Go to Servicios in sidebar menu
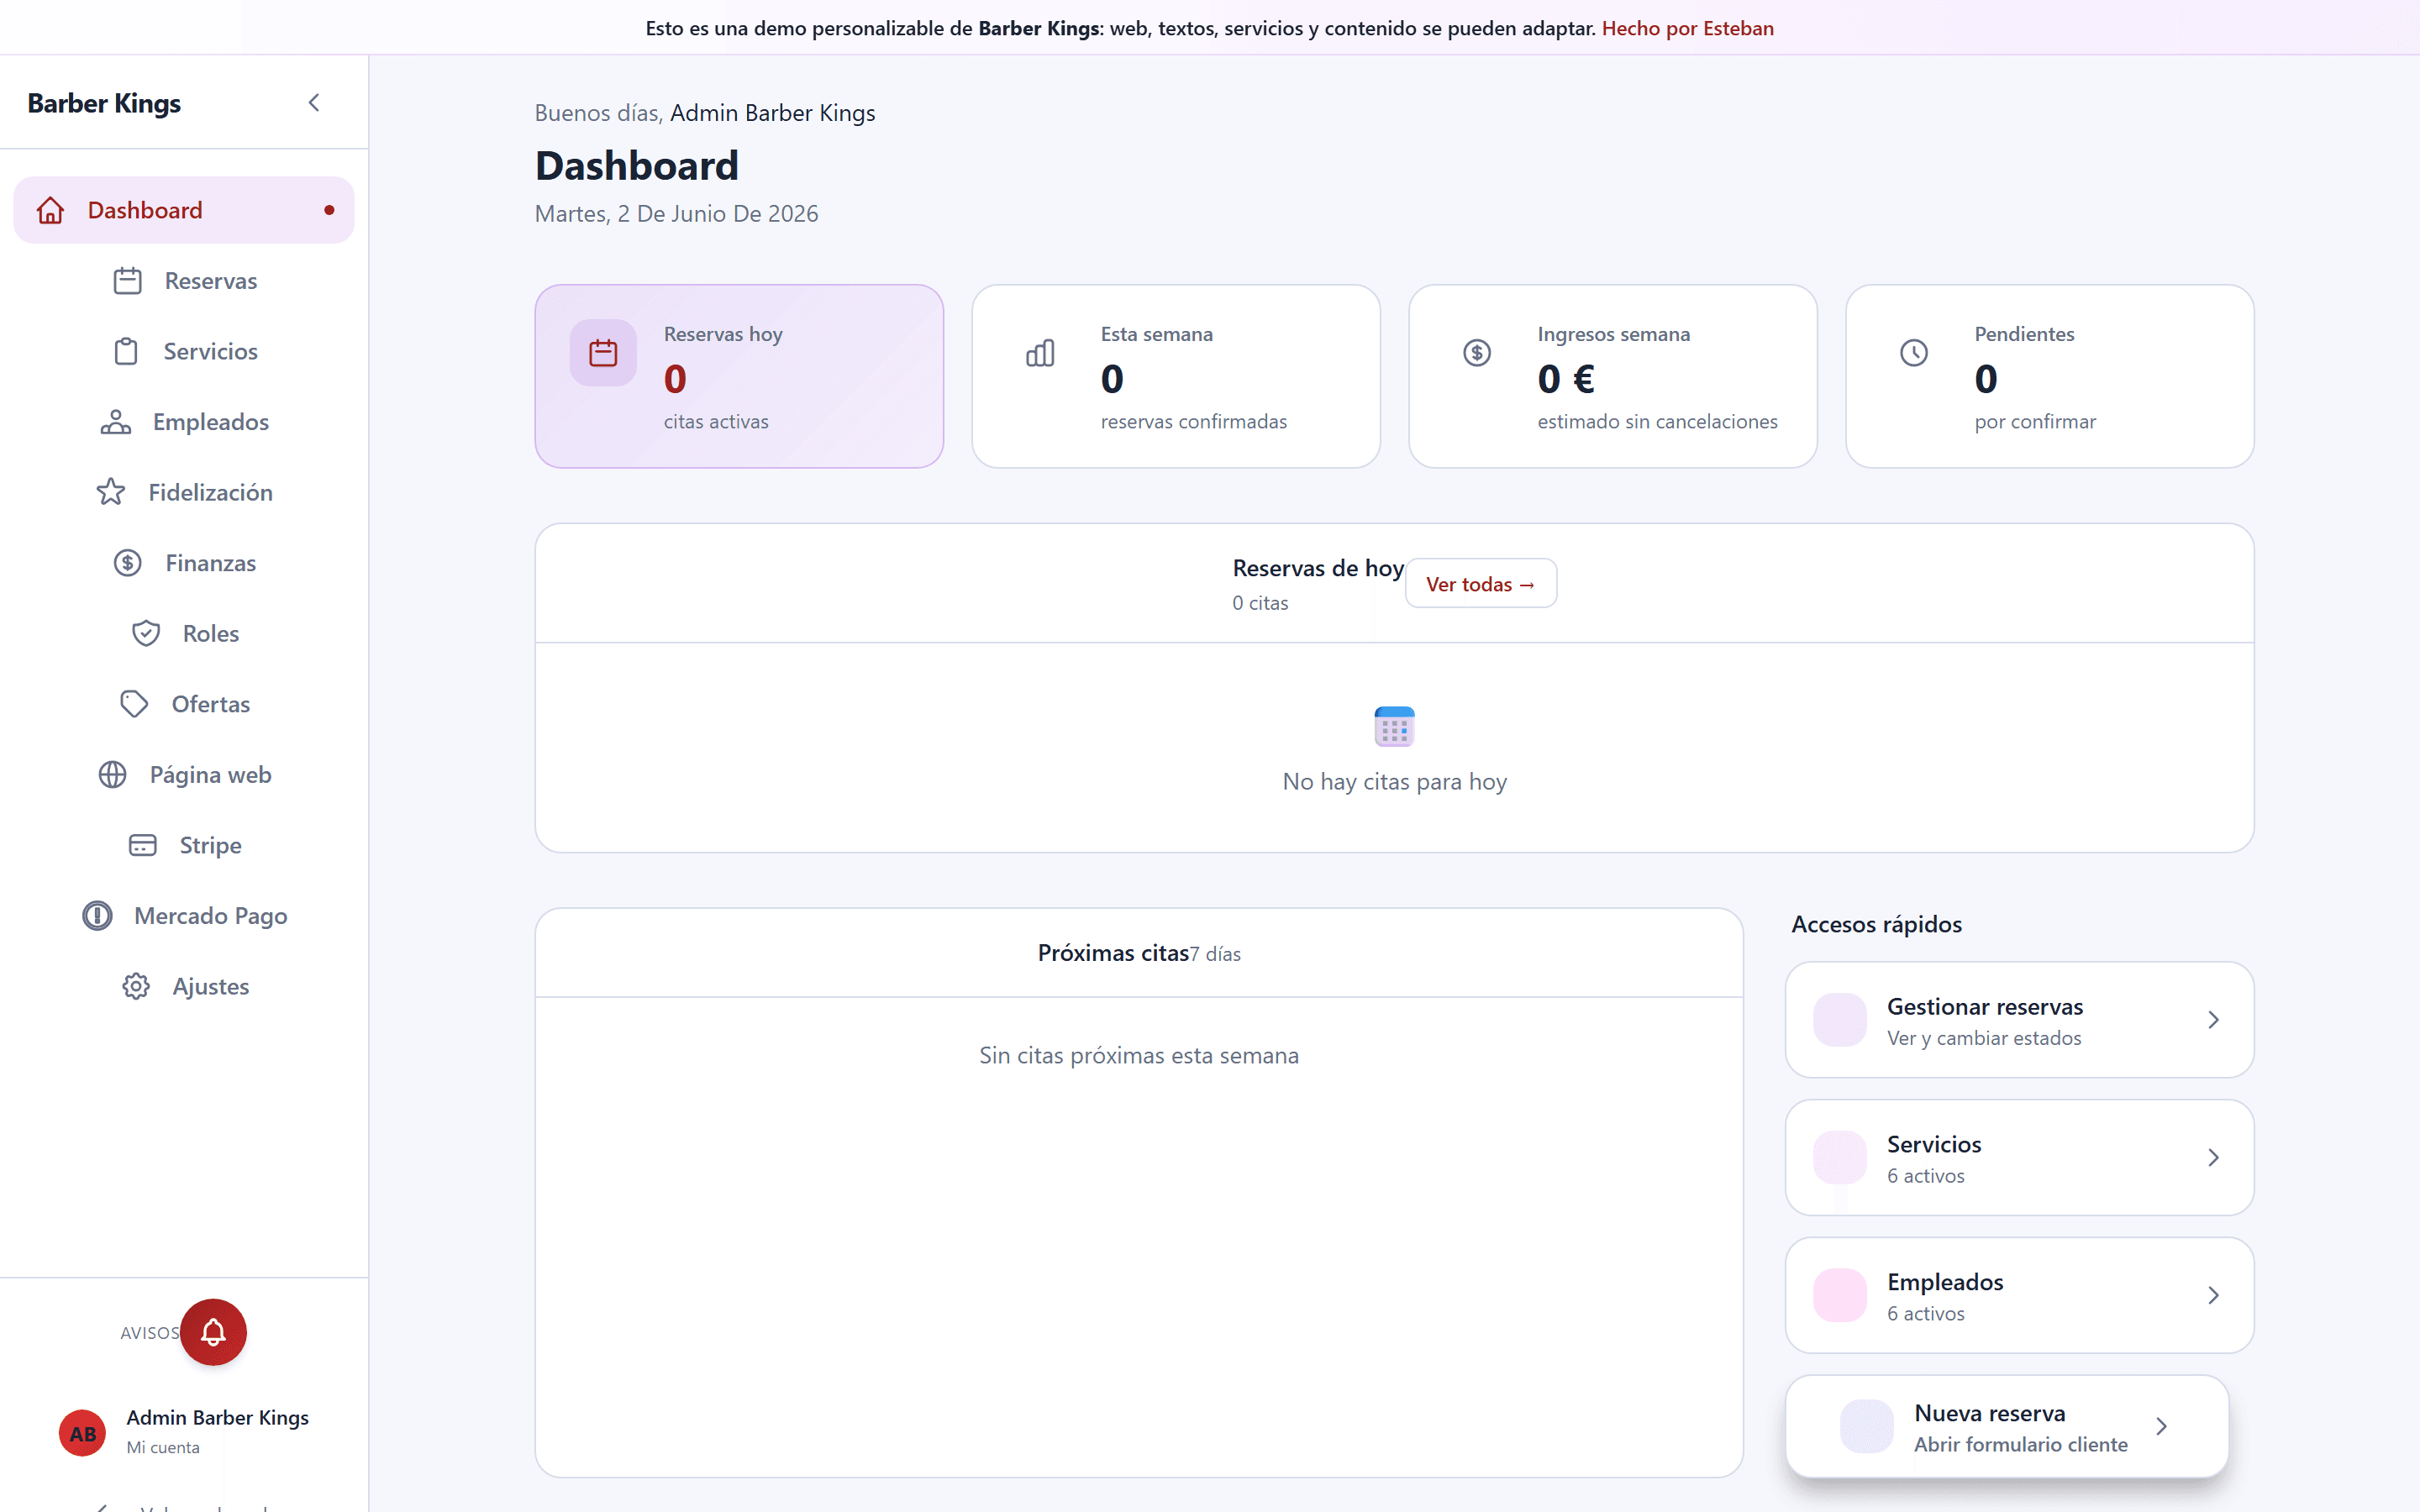This screenshot has width=2420, height=1512. (x=211, y=351)
